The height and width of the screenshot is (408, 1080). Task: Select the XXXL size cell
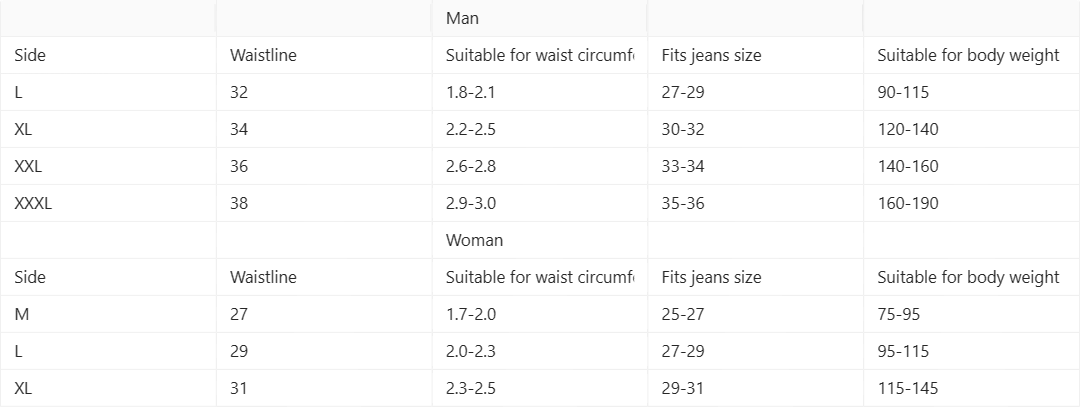tap(33, 203)
